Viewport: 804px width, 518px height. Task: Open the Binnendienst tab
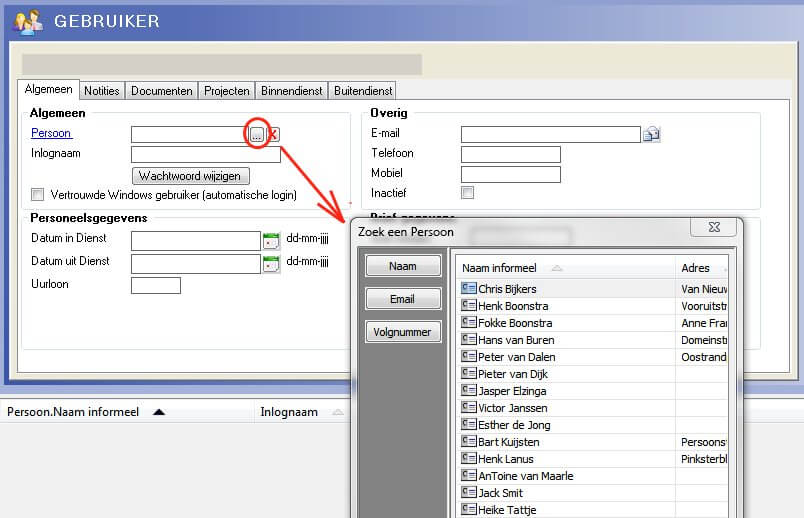pos(291,91)
